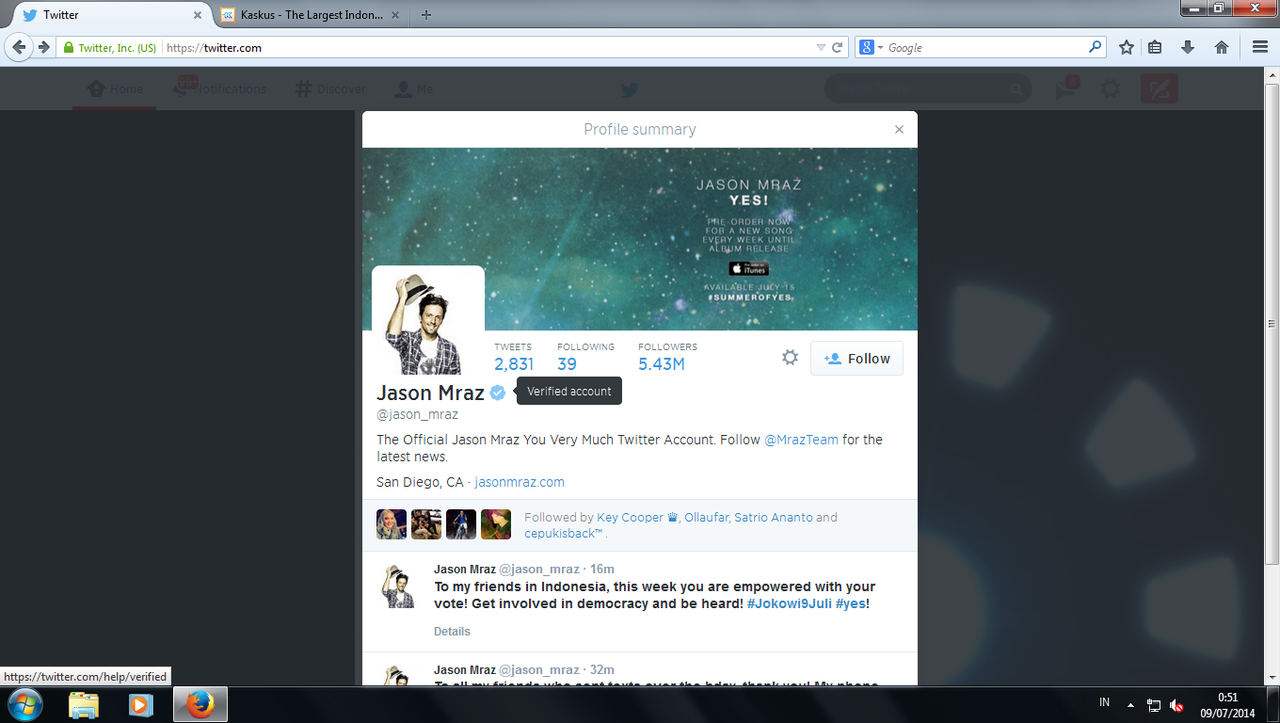Screen dimensions: 1280x723
Task: Click the third follower avatar thumbnail
Action: coord(461,524)
